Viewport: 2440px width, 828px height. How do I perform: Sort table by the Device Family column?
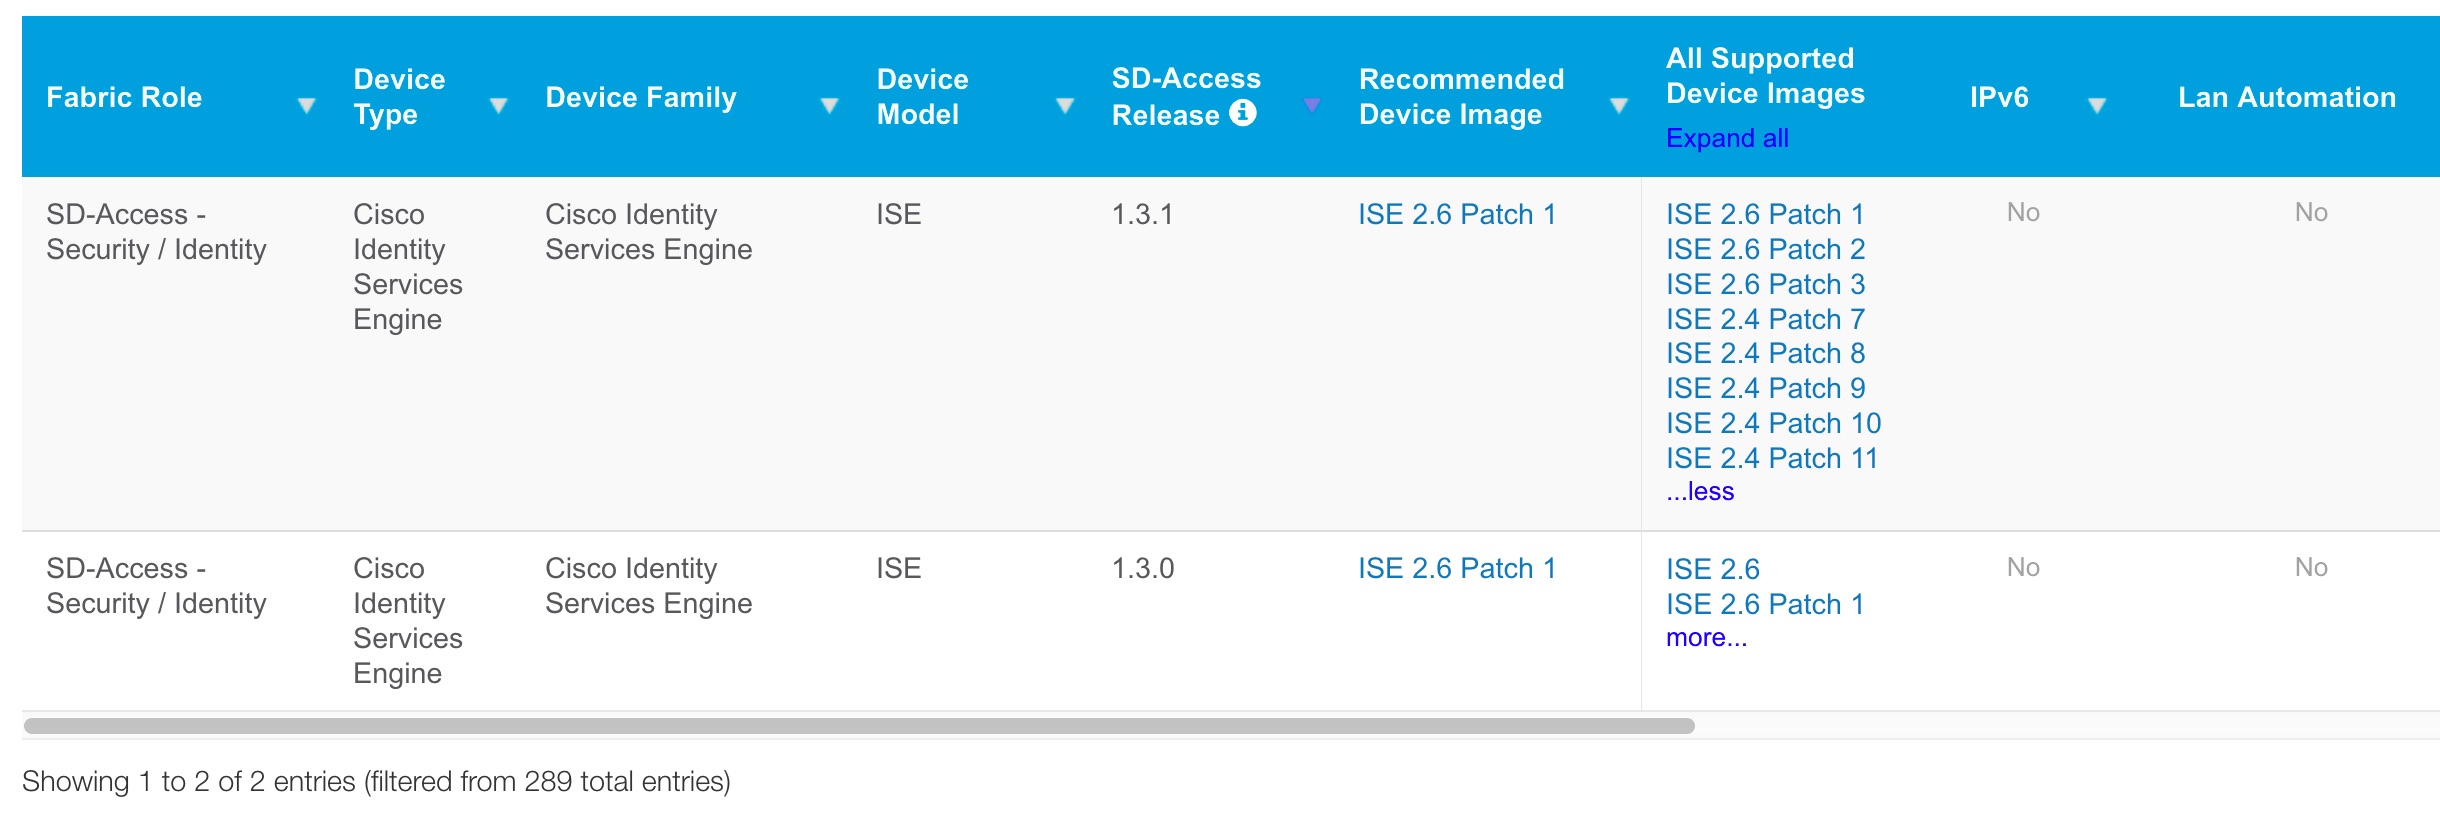pos(828,104)
